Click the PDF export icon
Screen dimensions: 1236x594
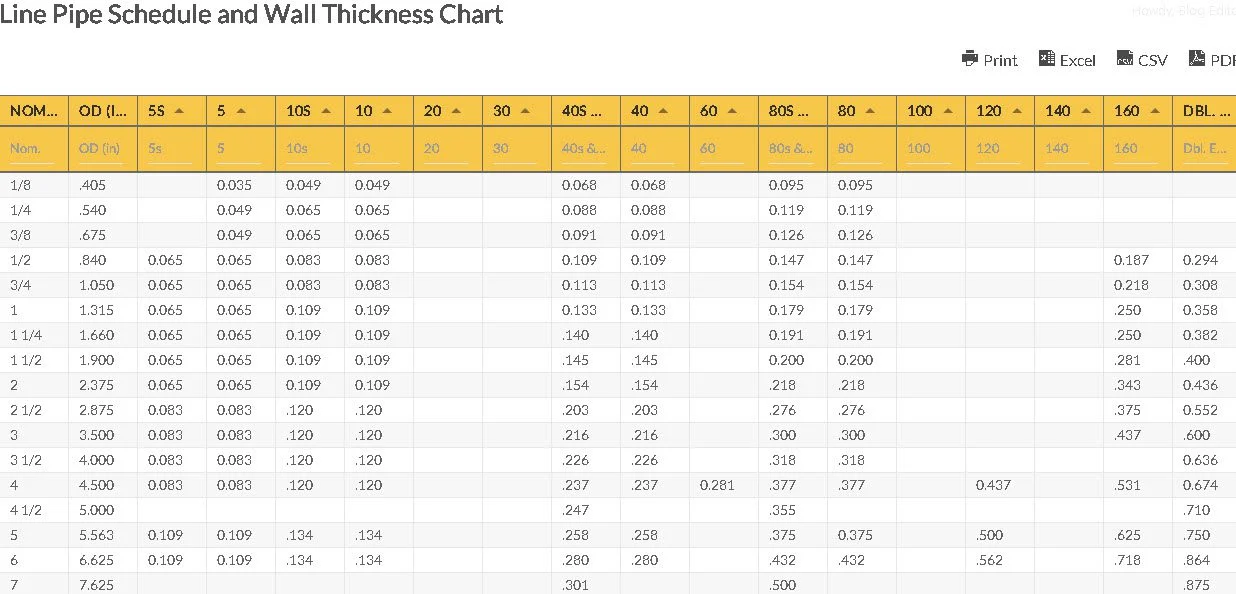1196,59
